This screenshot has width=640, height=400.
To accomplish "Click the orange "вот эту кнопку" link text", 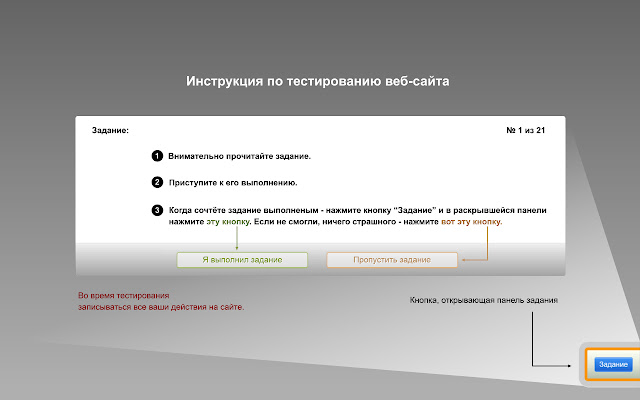I will click(x=471, y=222).
